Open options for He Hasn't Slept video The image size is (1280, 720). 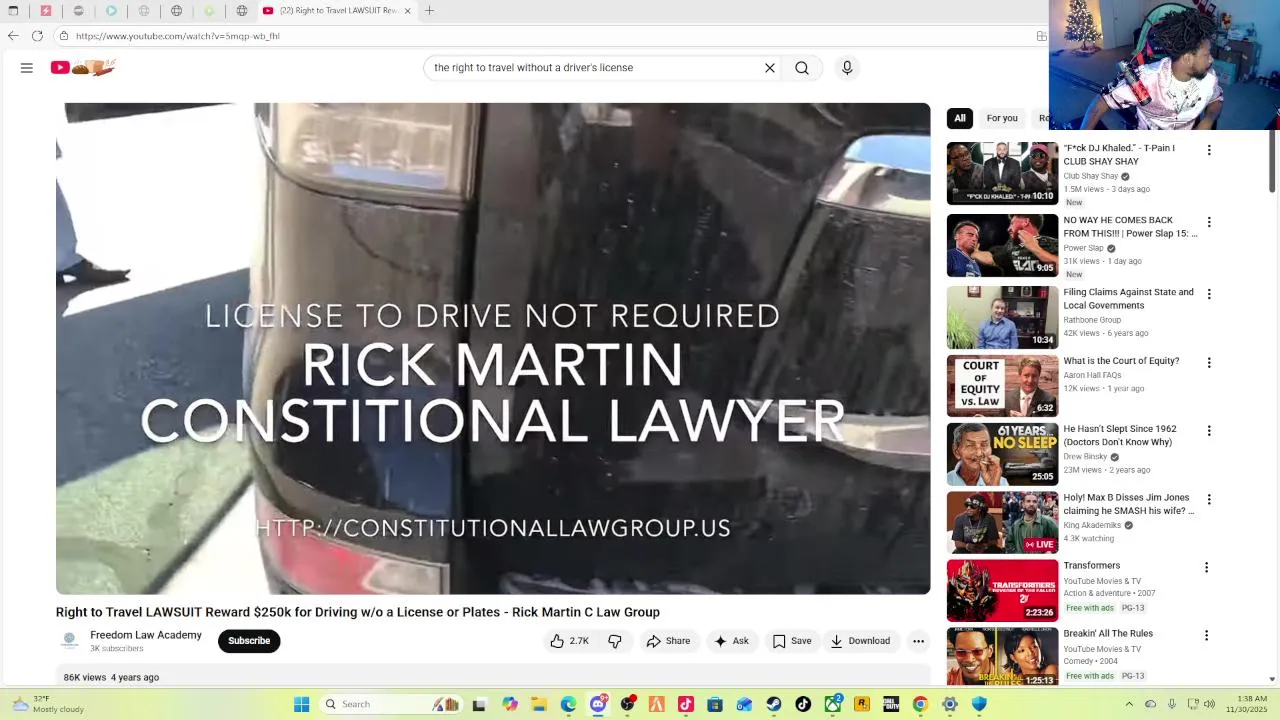(1209, 431)
